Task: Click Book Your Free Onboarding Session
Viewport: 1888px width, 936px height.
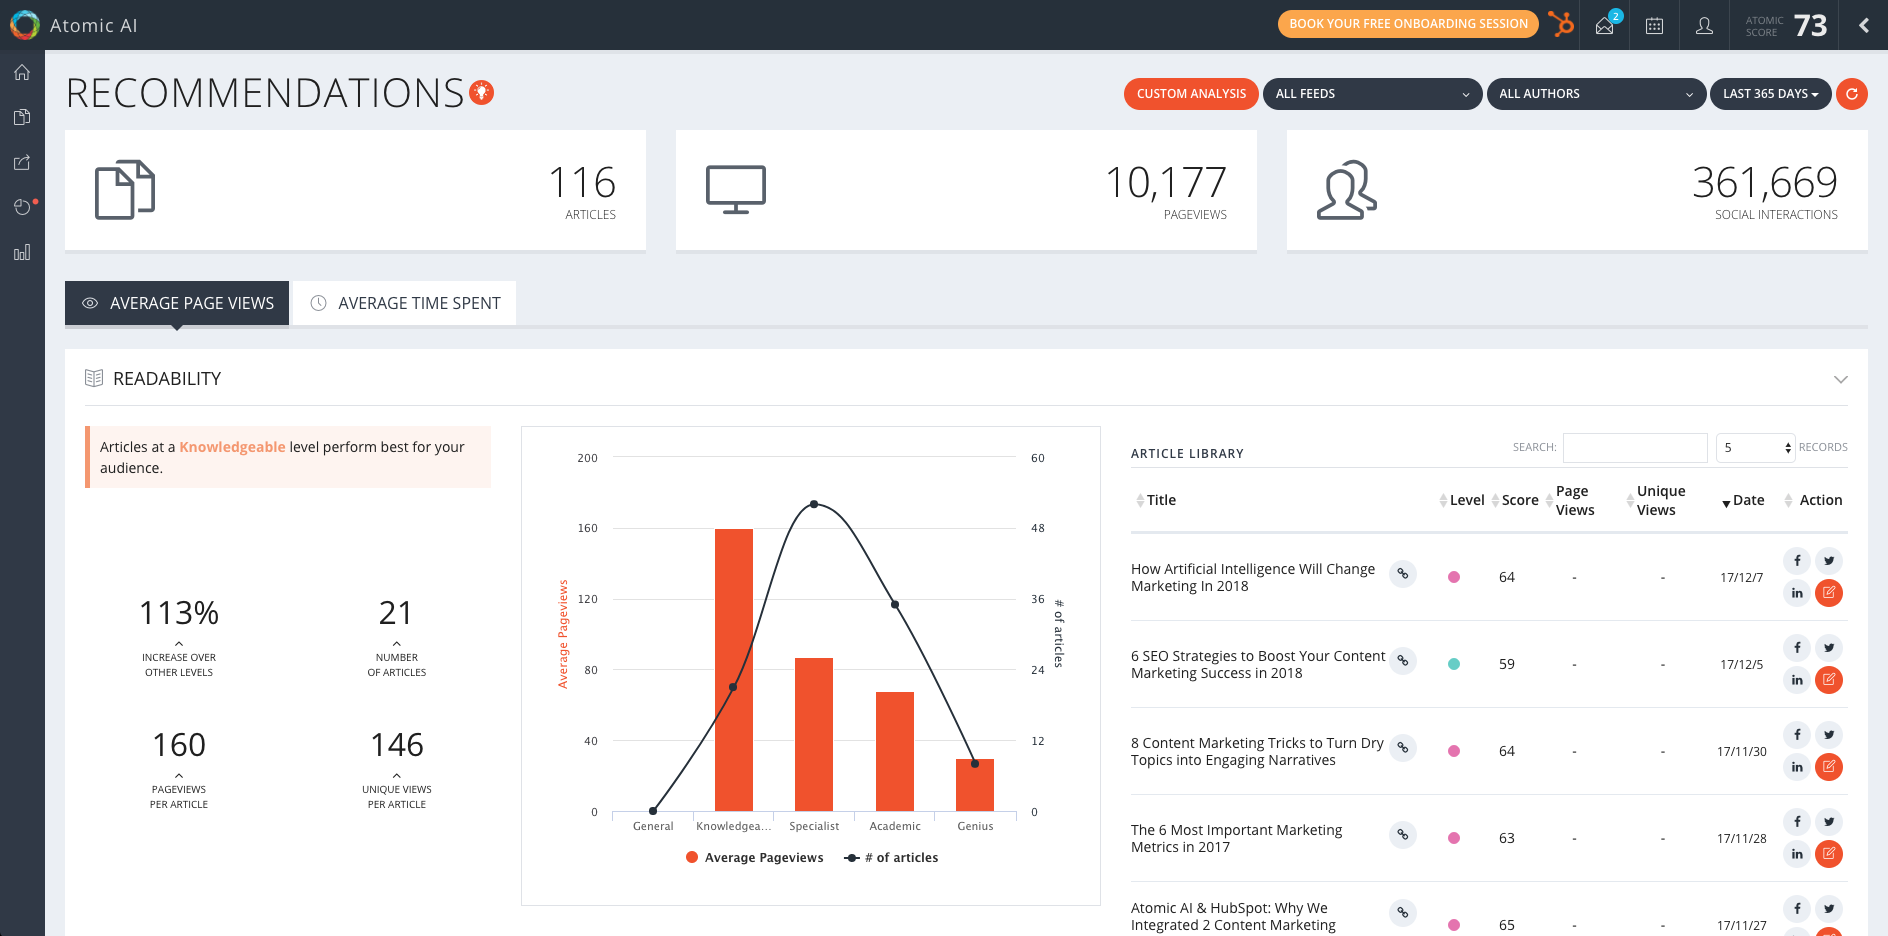Action: point(1408,24)
